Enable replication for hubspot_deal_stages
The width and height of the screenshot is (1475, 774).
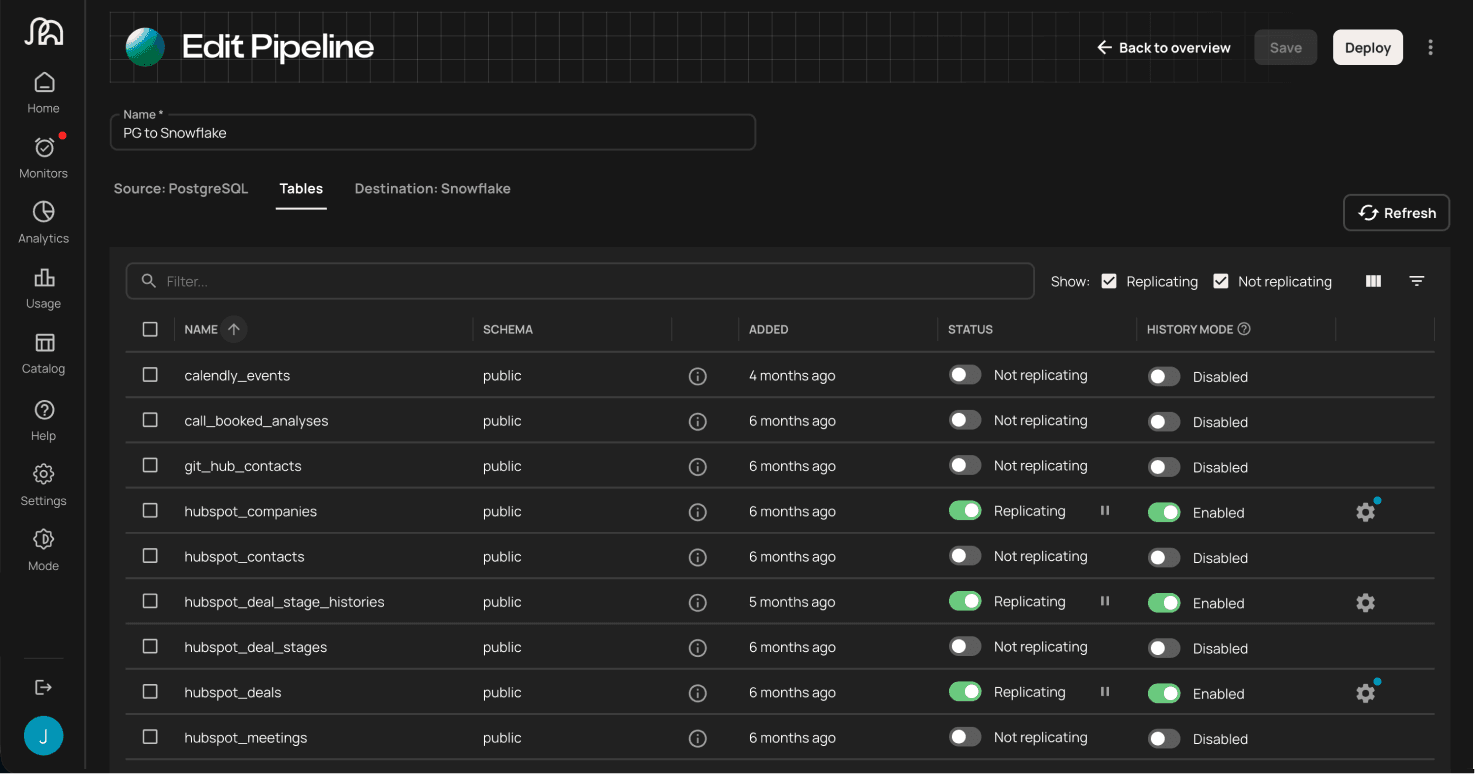pos(965,647)
